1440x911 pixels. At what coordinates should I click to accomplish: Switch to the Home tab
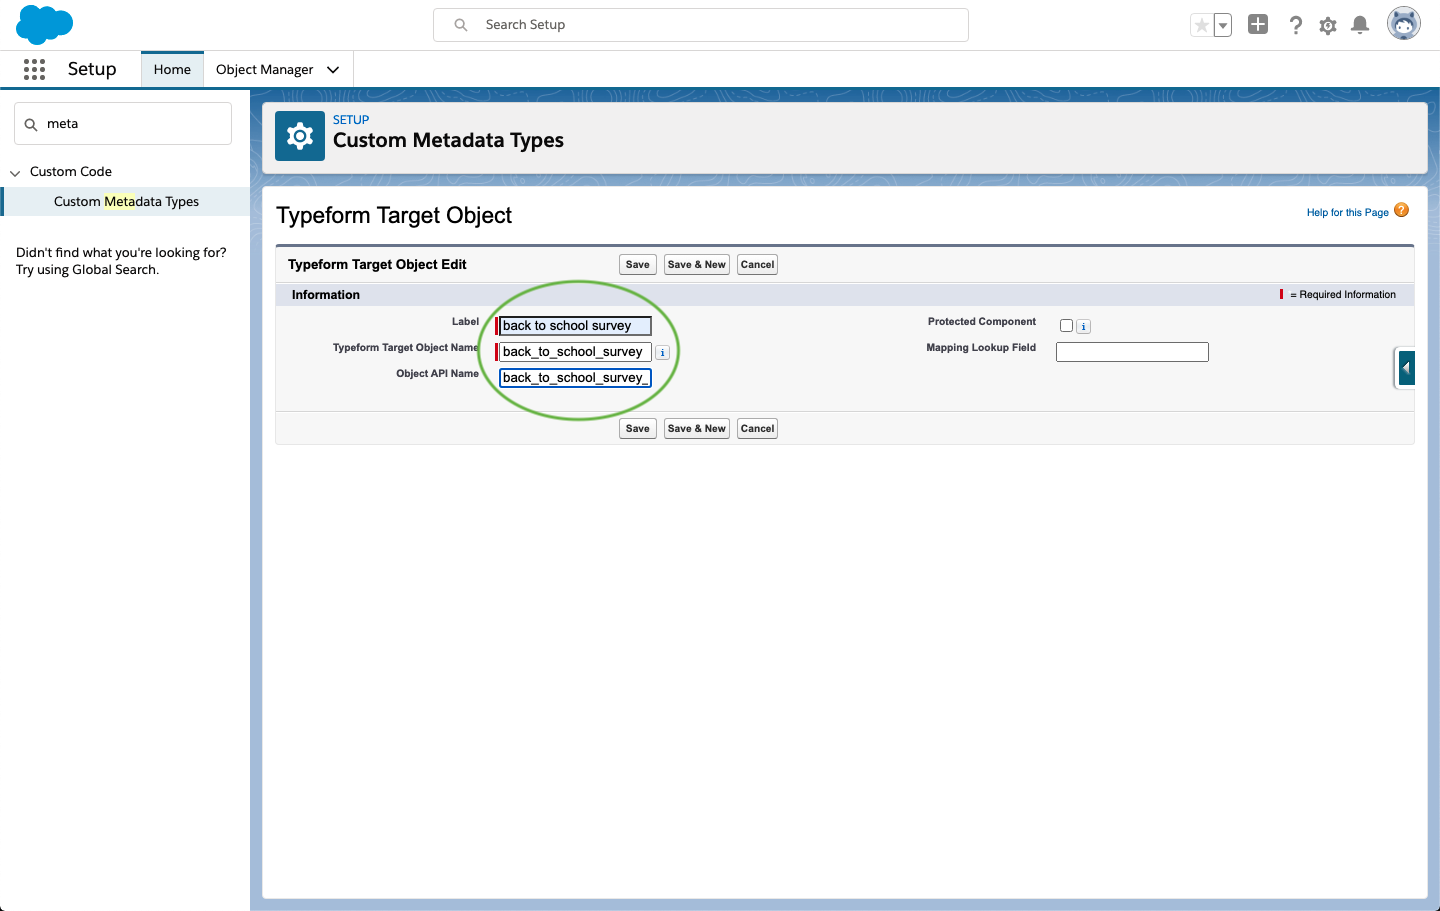[x=172, y=69]
